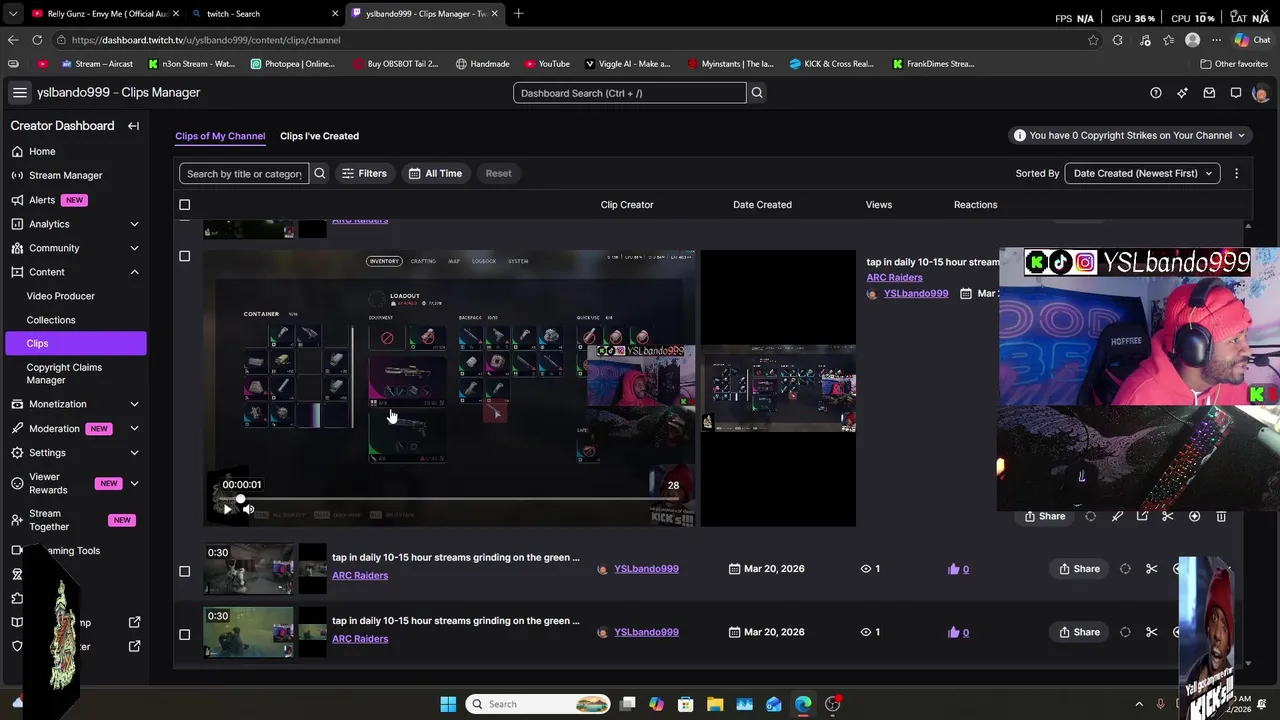Edit expanded clip with scissors icon

click(1168, 516)
